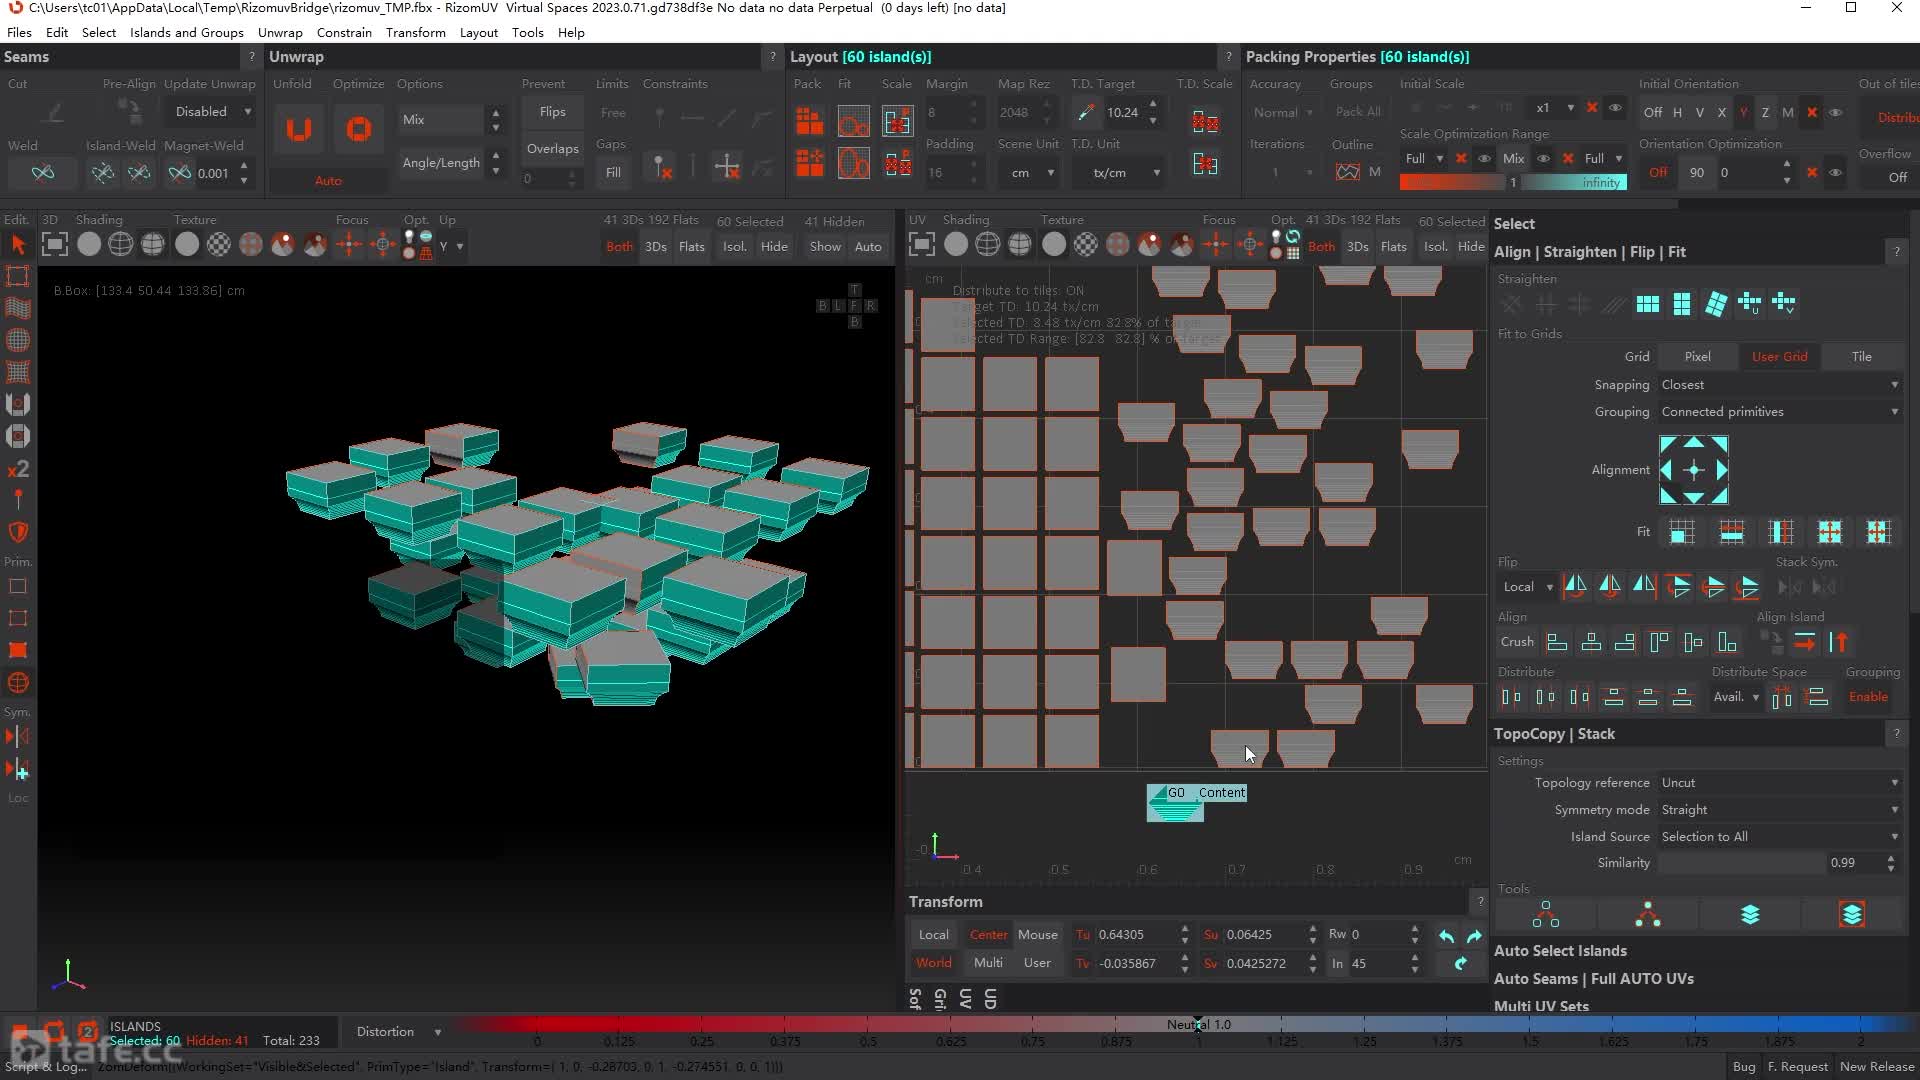
Task: Toggle eye icon beside Initial Scale
Action: [x=1614, y=108]
